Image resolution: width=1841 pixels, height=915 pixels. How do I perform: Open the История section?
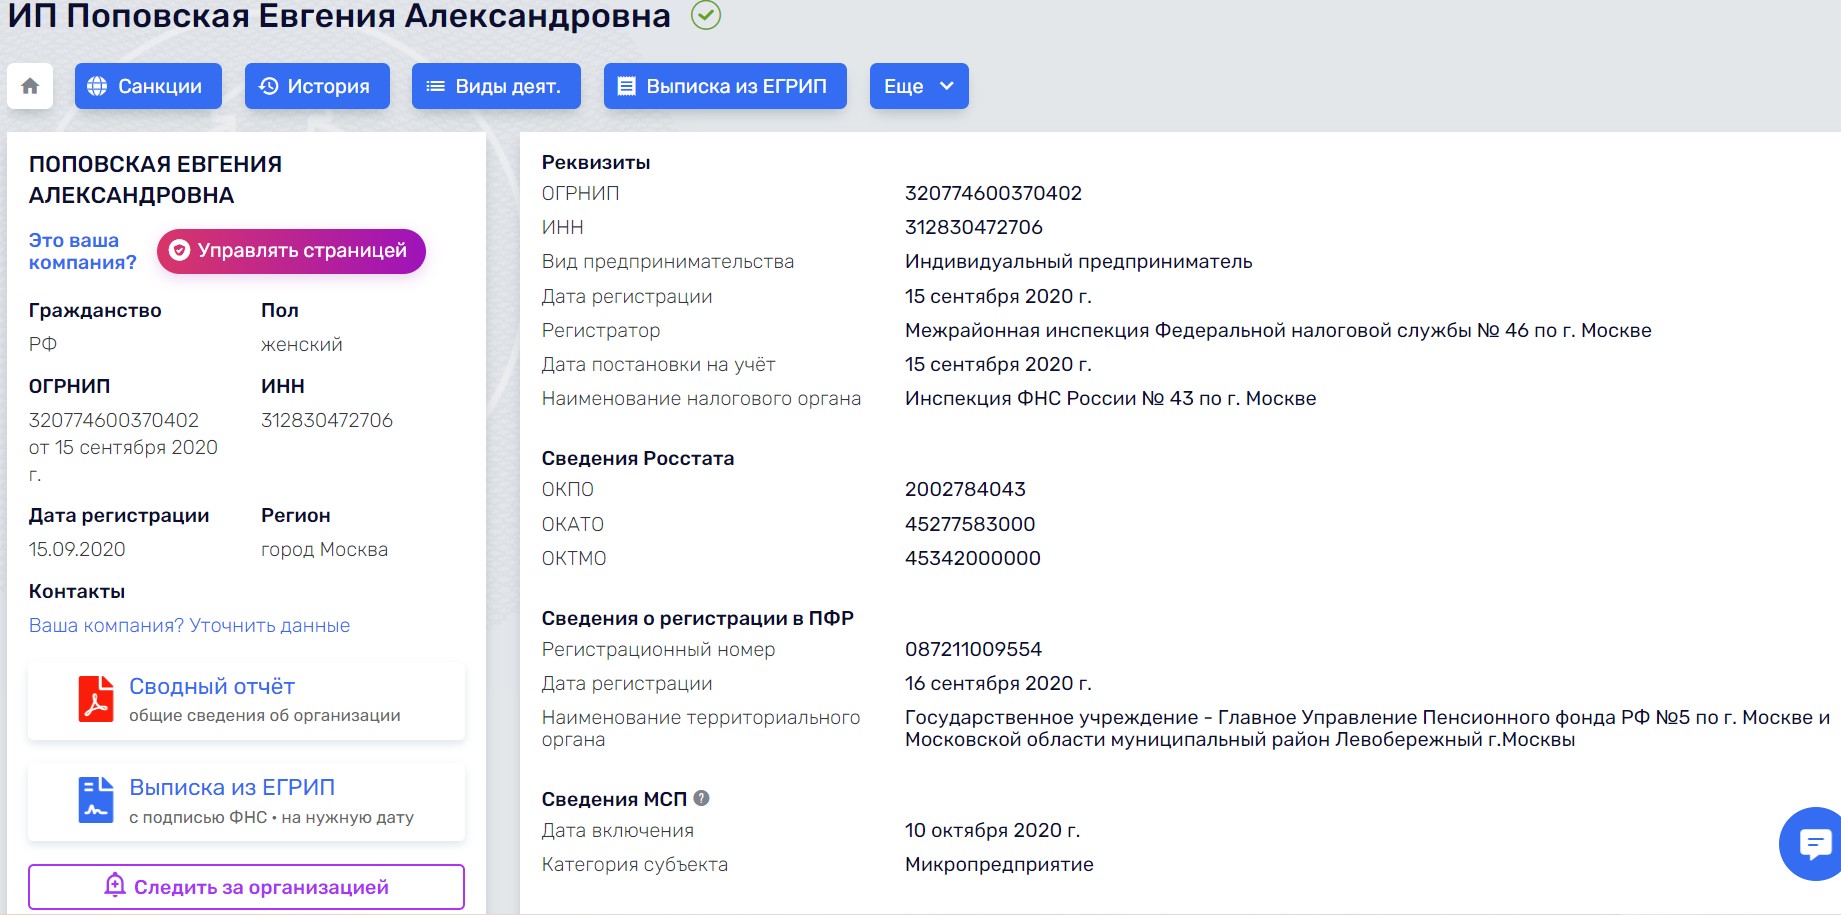coord(317,86)
